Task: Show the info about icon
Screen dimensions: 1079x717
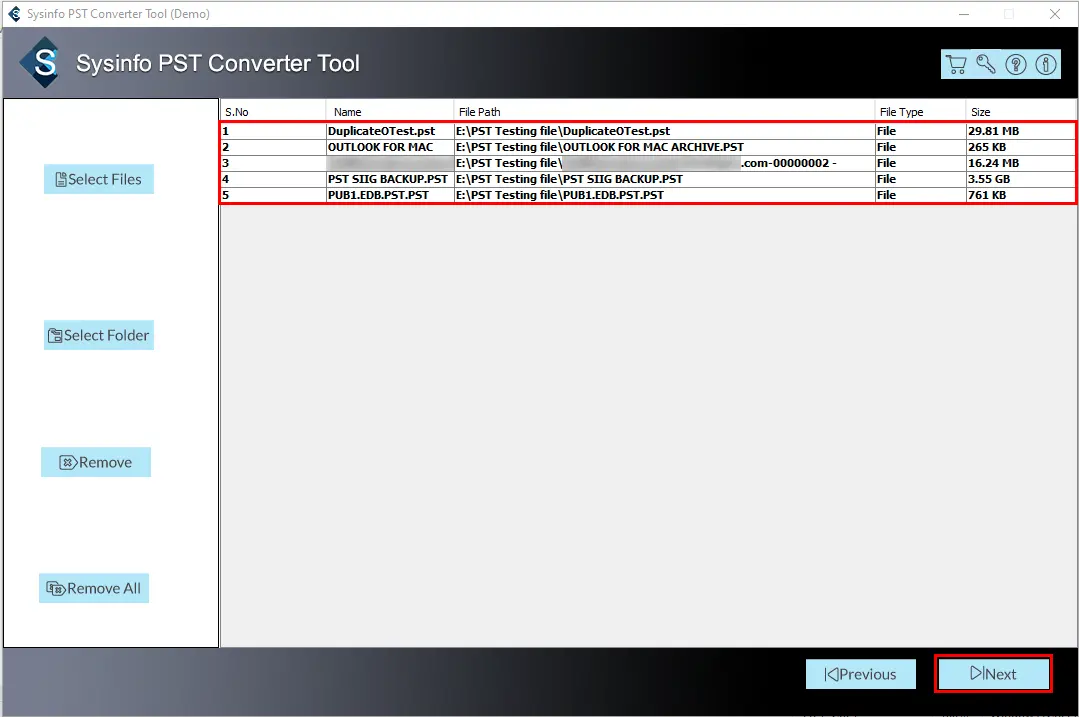Action: [x=1046, y=65]
